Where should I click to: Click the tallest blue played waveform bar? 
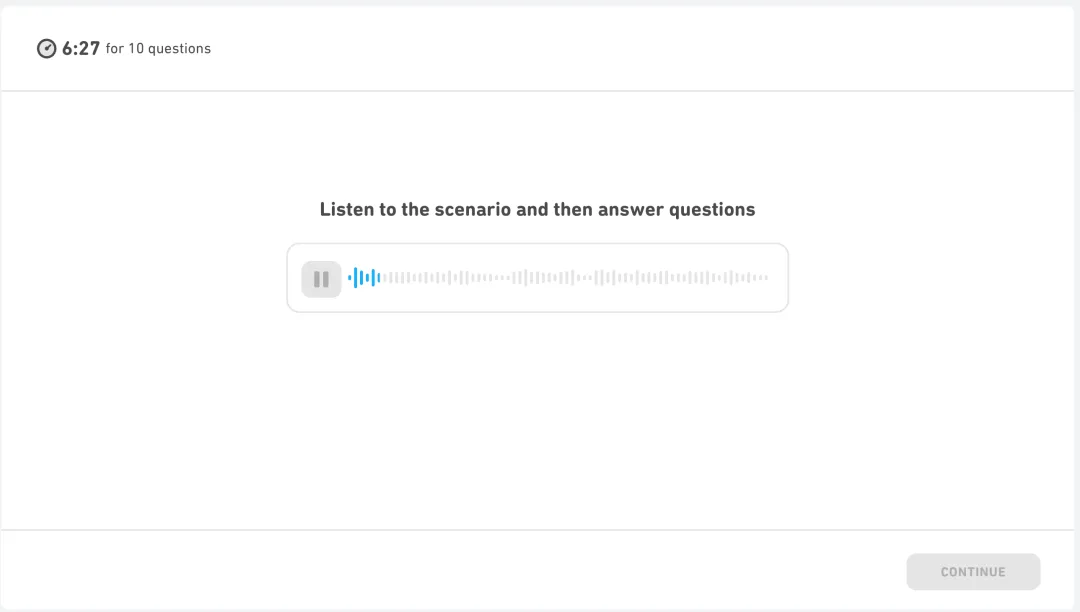(355, 277)
